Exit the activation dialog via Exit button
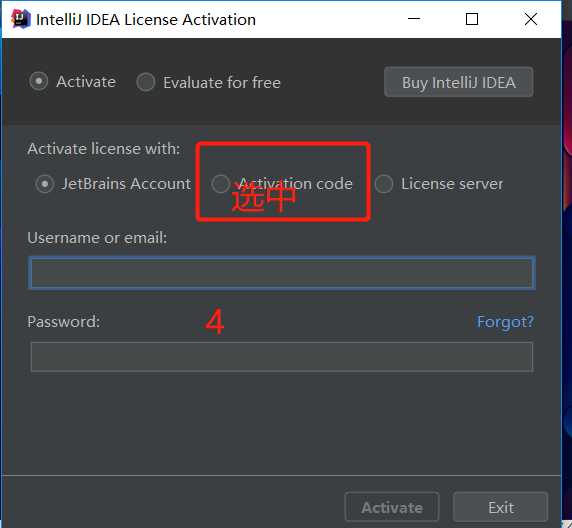572x528 pixels. [500, 507]
